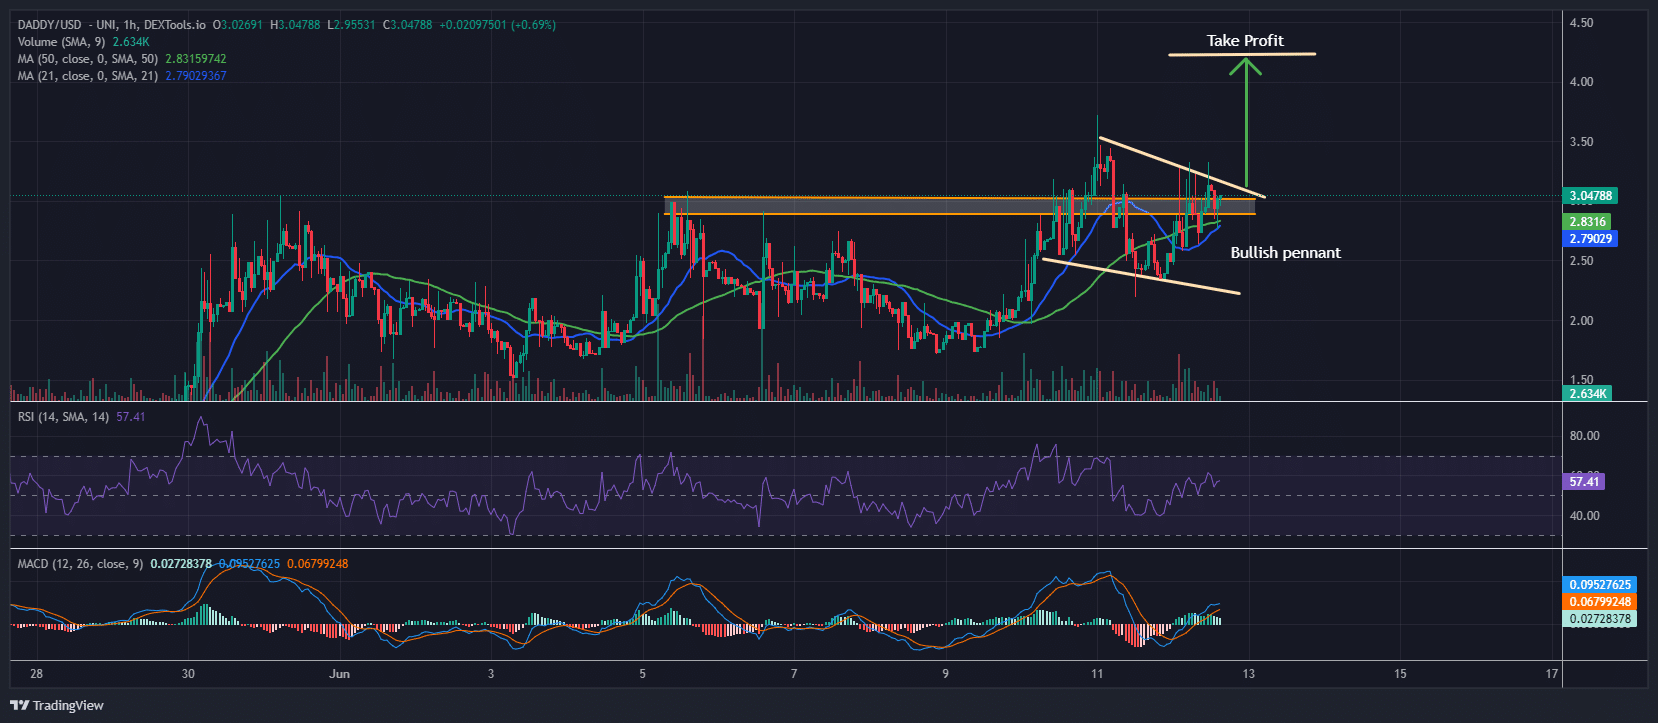Click the volume value tag 2.634K
The height and width of the screenshot is (723, 1658).
tap(1587, 394)
